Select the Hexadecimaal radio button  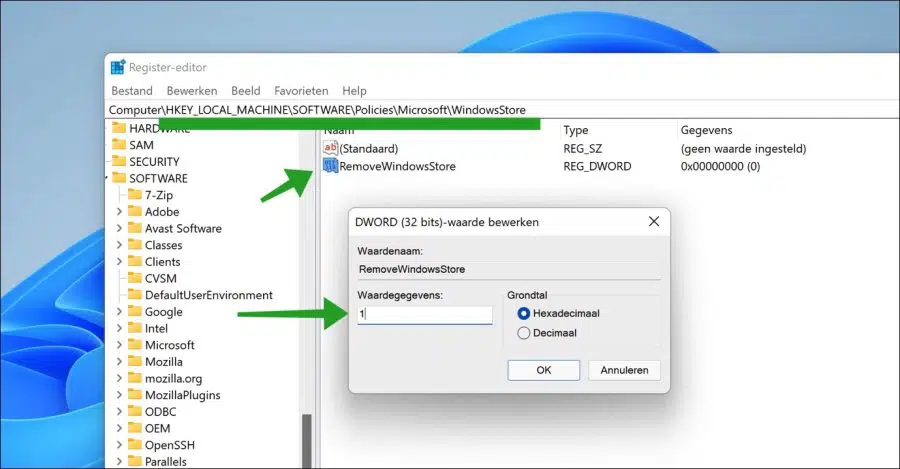coord(523,313)
